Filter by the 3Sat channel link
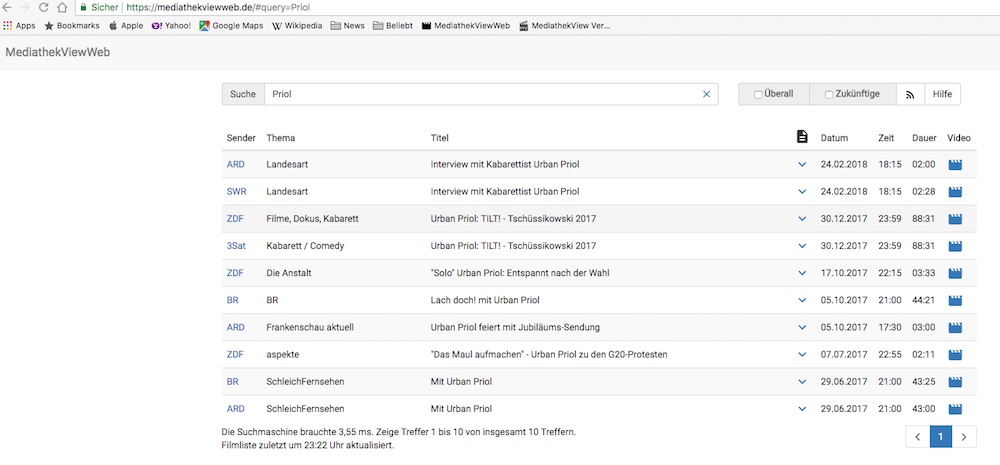Image resolution: width=1000 pixels, height=465 pixels. pyautogui.click(x=236, y=246)
